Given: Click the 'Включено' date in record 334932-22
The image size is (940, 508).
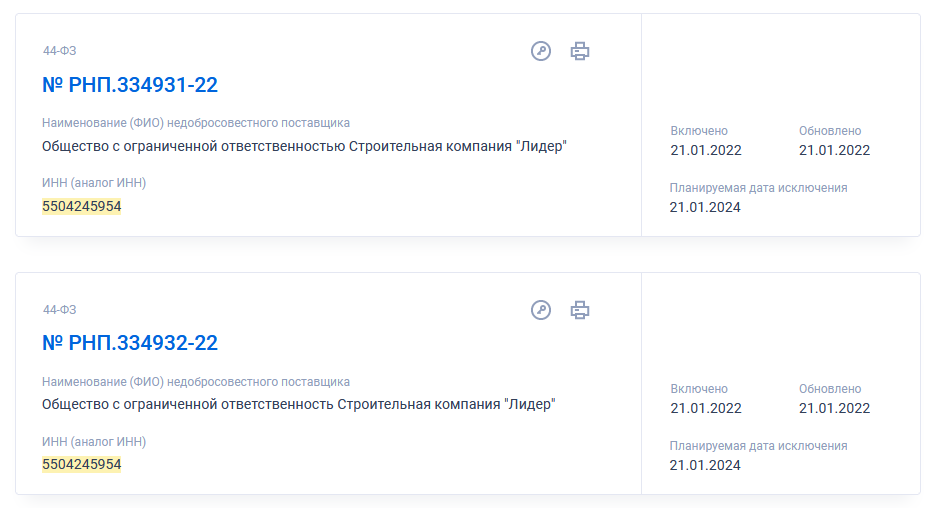Looking at the screenshot, I should (706, 409).
